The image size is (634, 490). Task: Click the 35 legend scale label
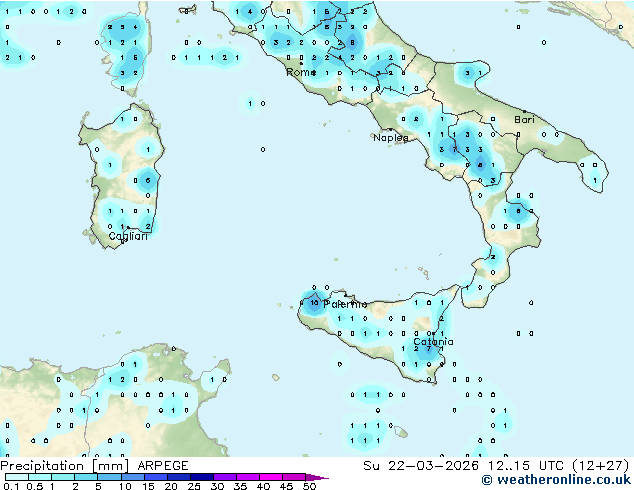(x=240, y=486)
